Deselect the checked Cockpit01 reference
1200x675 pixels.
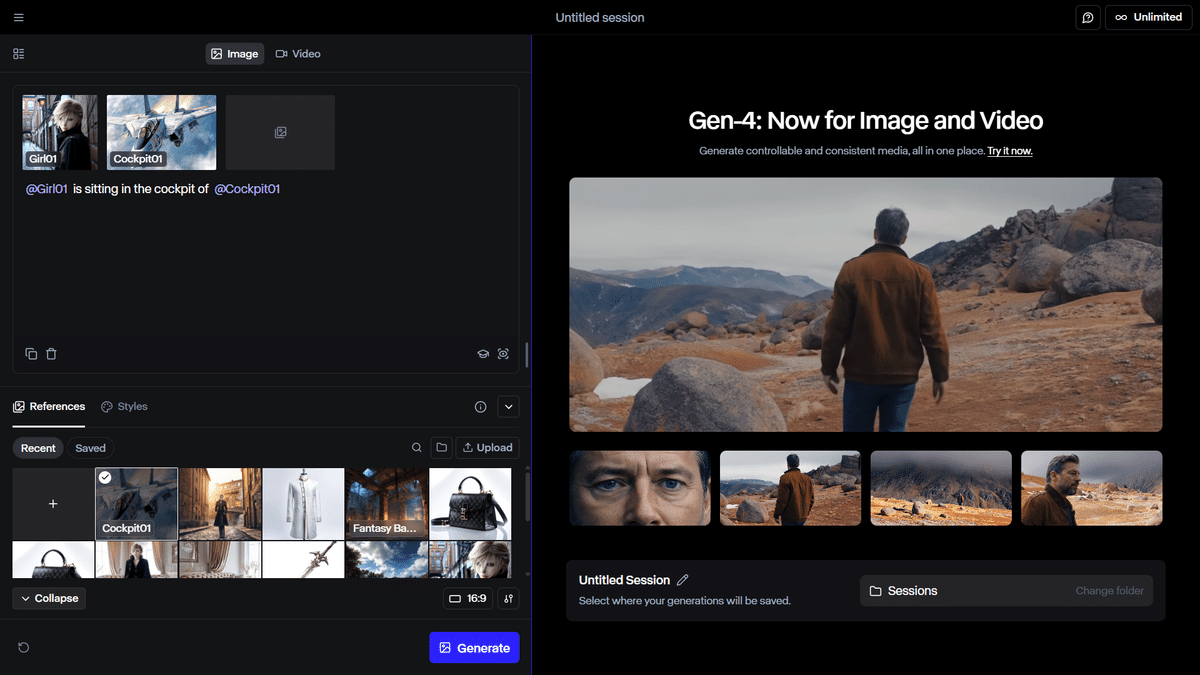106,477
